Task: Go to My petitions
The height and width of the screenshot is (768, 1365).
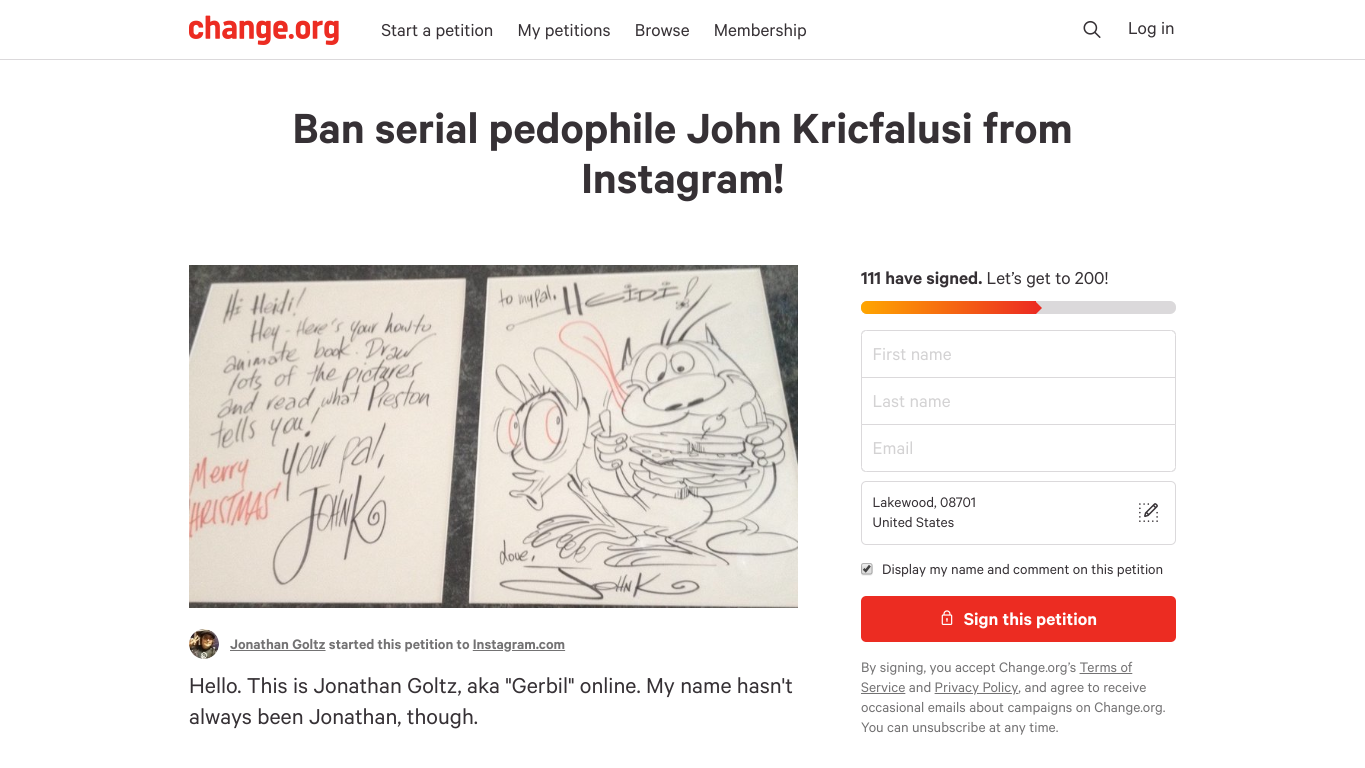Action: click(x=564, y=30)
